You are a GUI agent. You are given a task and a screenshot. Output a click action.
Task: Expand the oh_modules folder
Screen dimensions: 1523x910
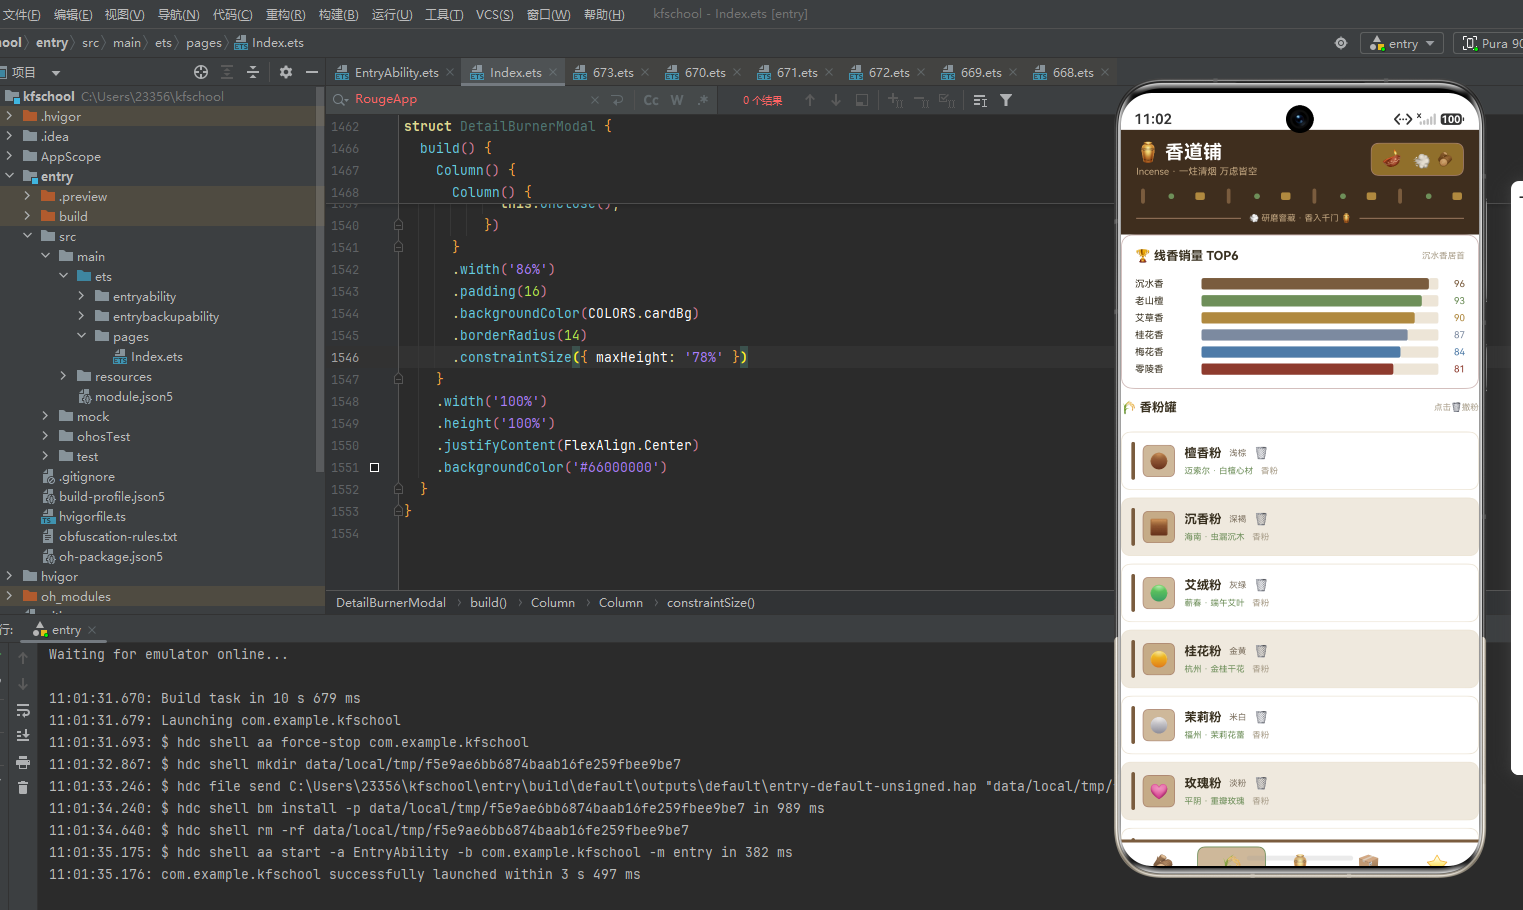click(9, 596)
